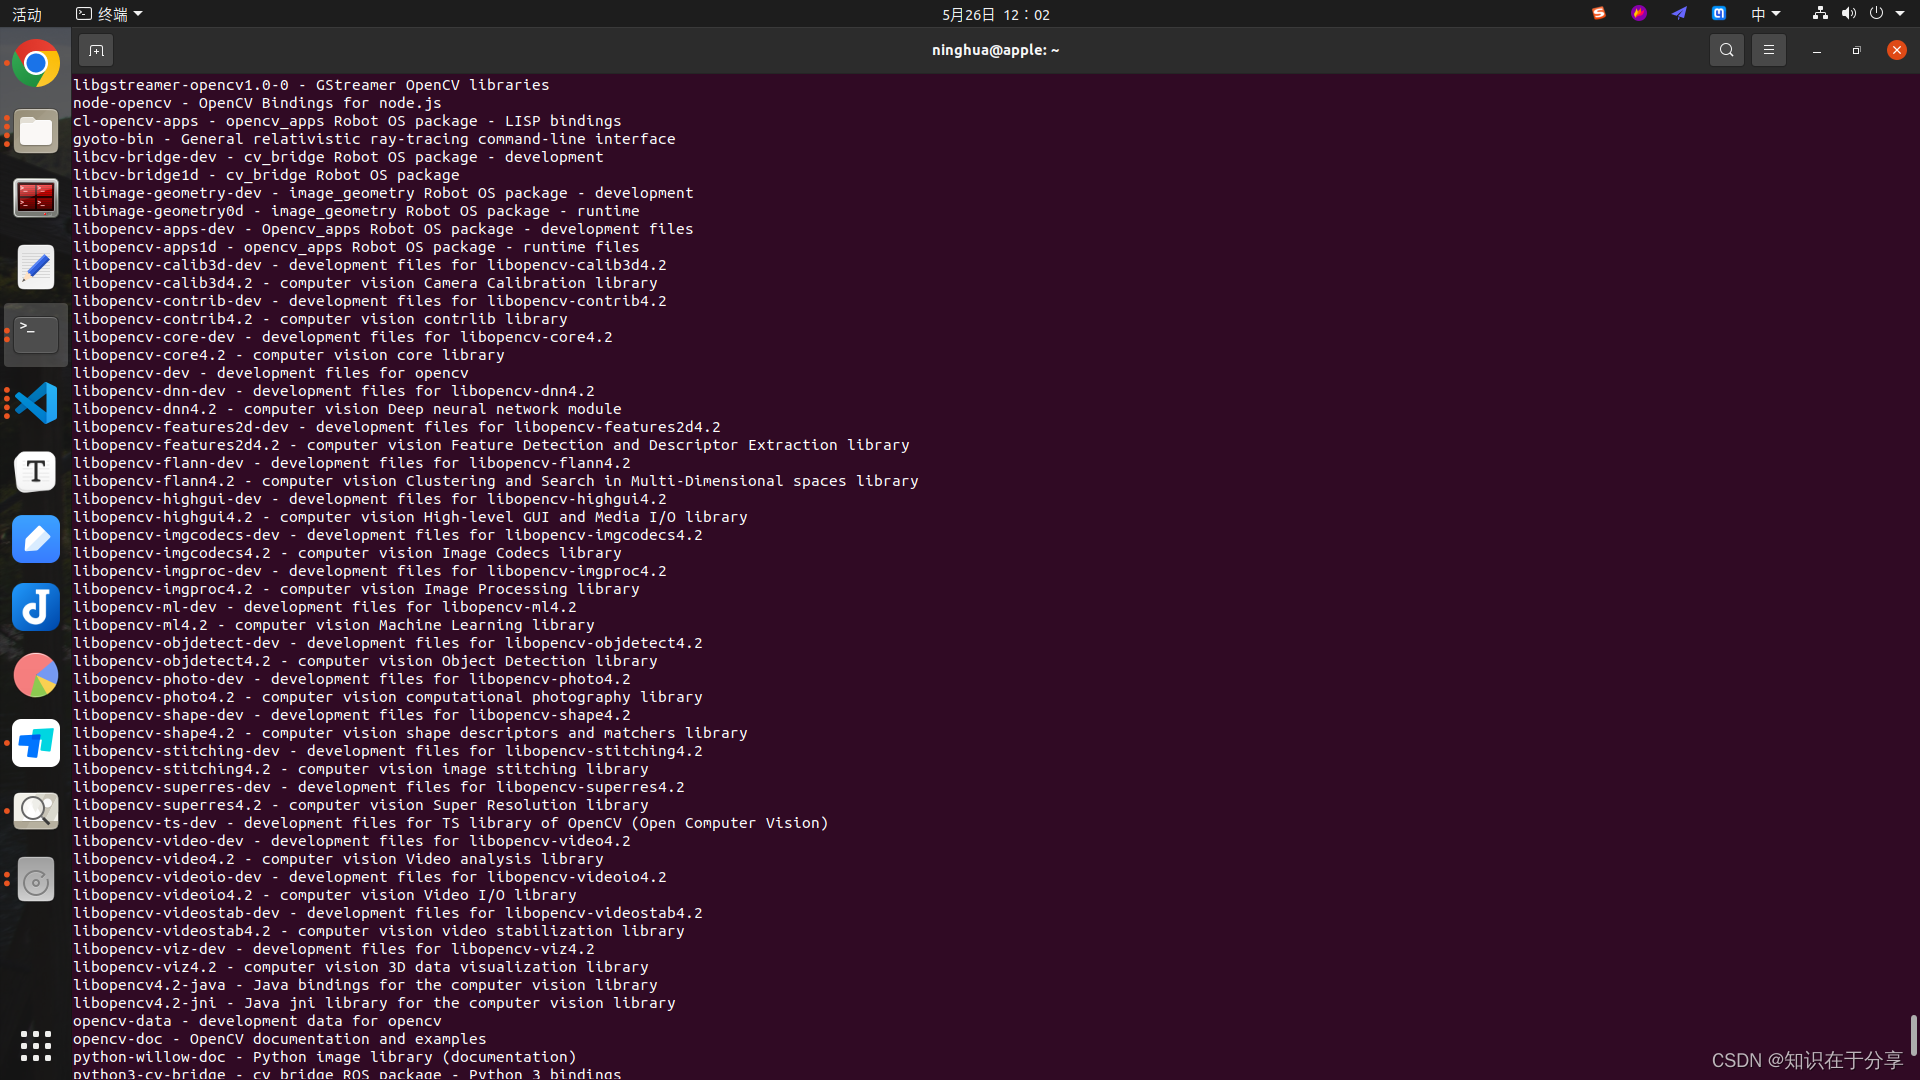
Task: Select the Terminal icon in the dock
Action: pos(36,335)
